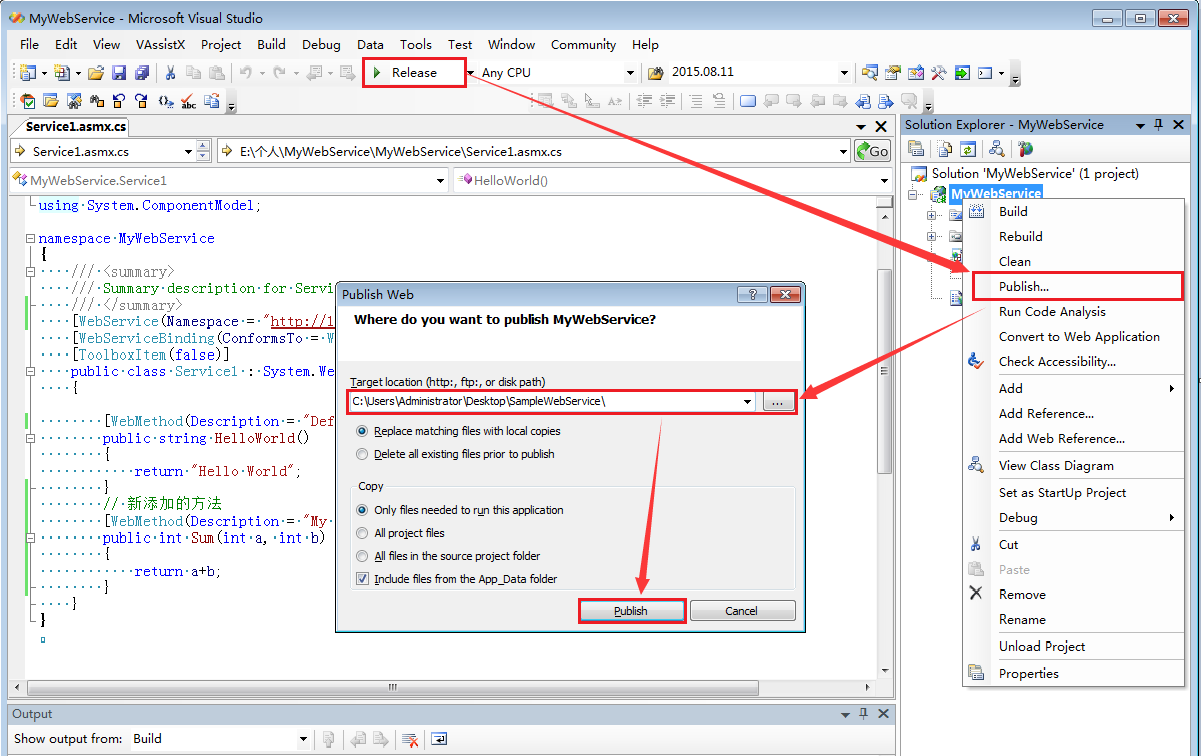Click Solution Explorer Properties icon
This screenshot has width=1201, height=756.
[x=916, y=149]
